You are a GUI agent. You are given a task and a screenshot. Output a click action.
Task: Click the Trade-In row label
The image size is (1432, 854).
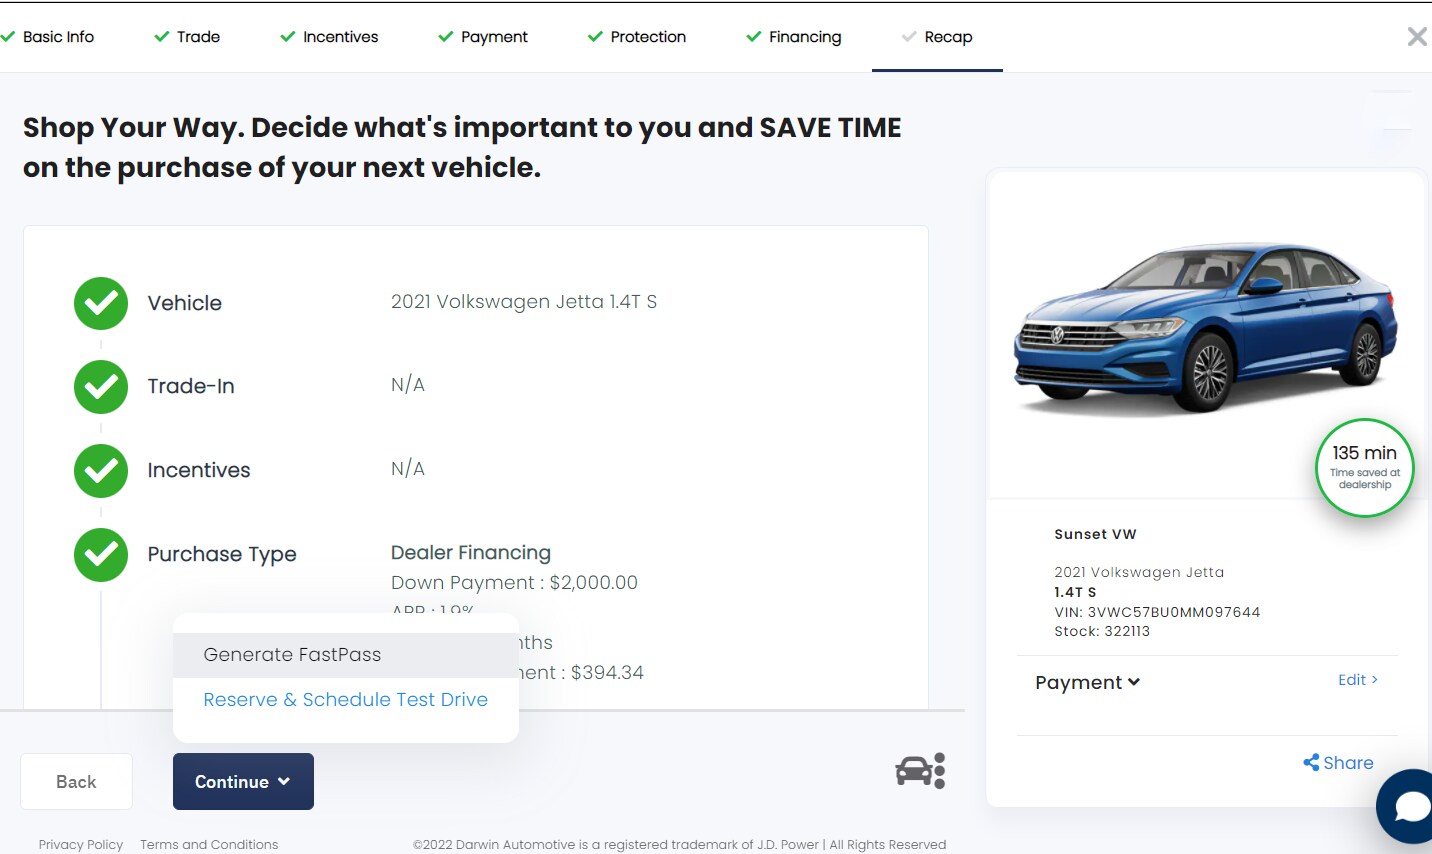tap(191, 386)
